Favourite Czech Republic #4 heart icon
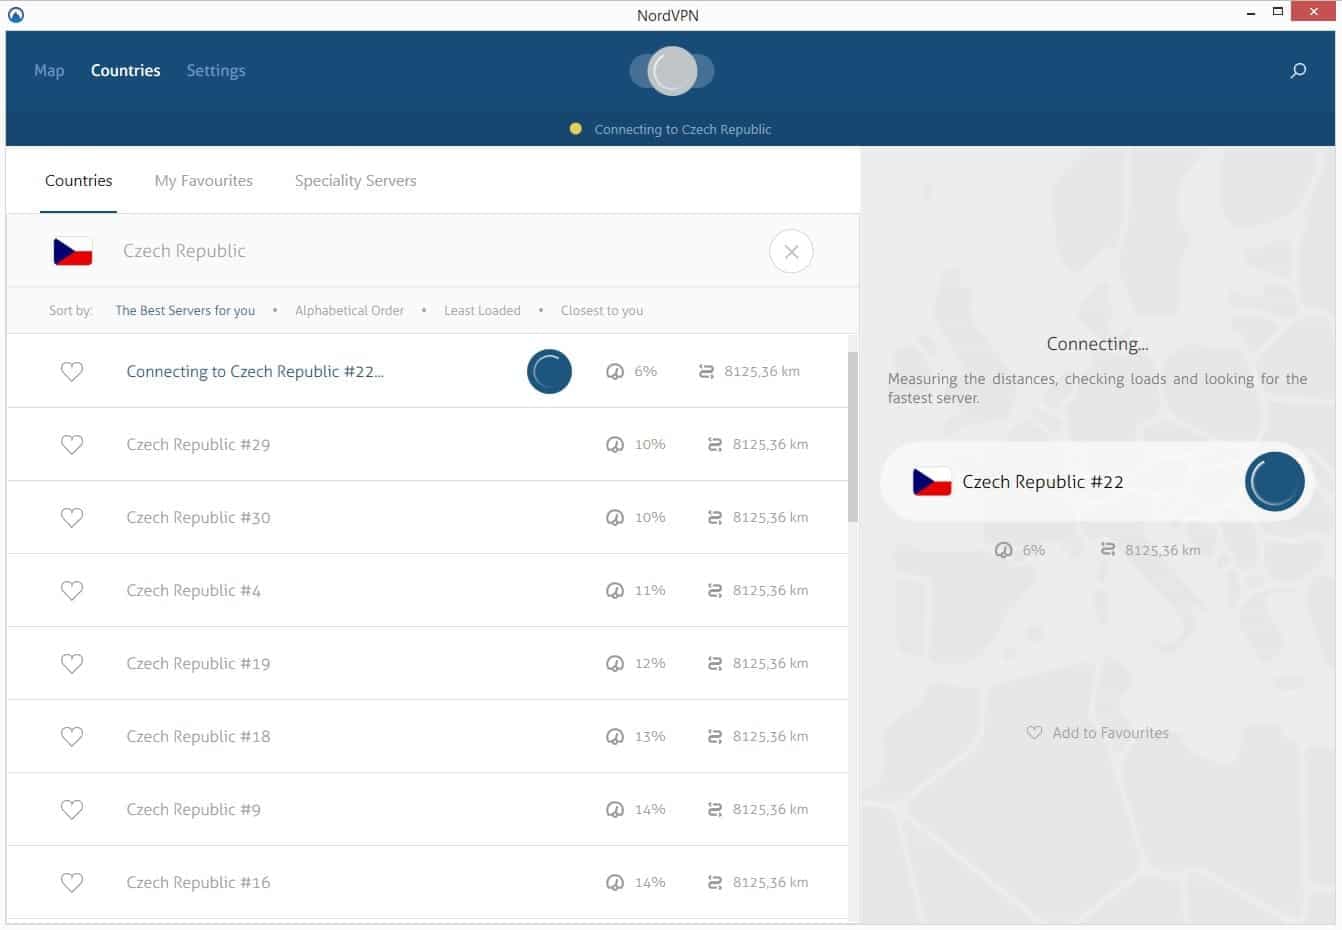 coord(72,591)
